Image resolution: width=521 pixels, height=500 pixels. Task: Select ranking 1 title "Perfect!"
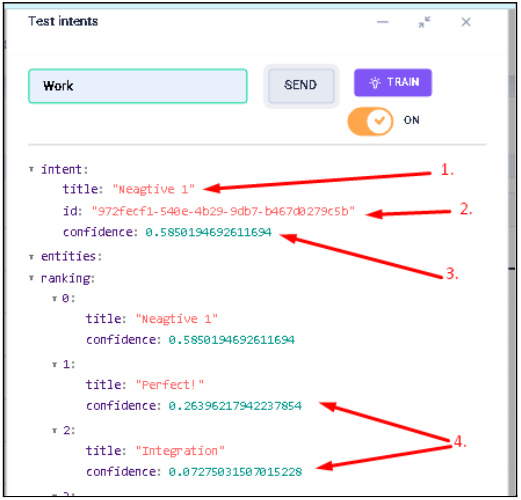click(170, 385)
